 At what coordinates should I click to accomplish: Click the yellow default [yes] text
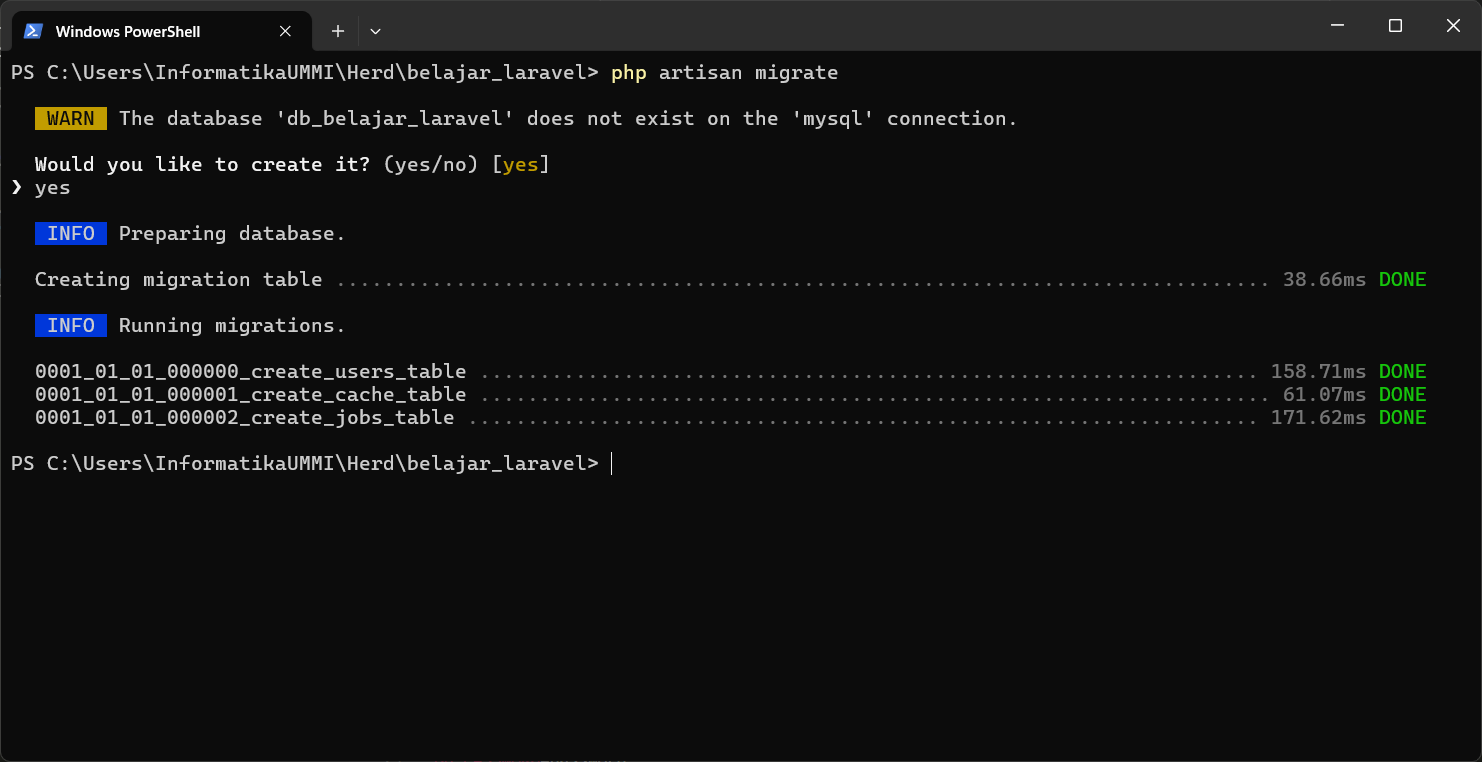tap(521, 164)
